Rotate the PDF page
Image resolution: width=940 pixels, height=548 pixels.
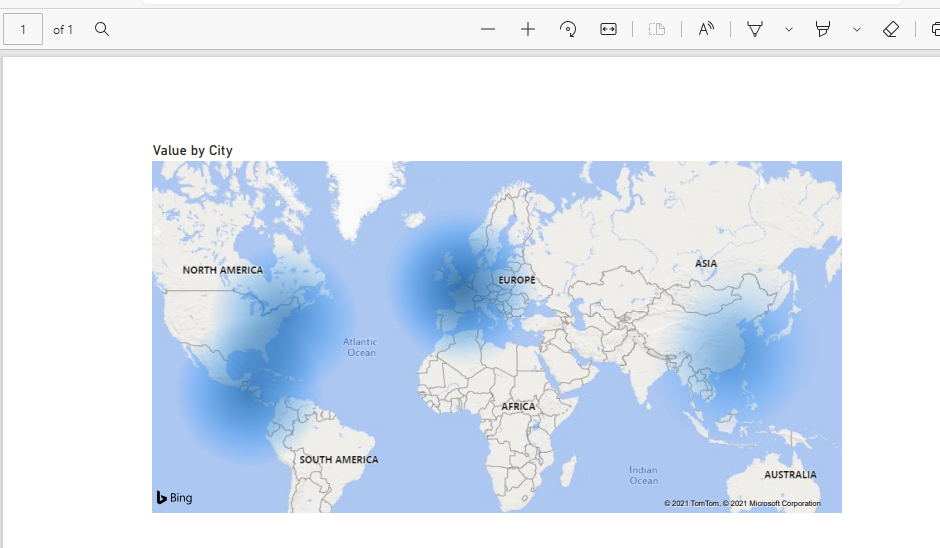click(x=568, y=29)
